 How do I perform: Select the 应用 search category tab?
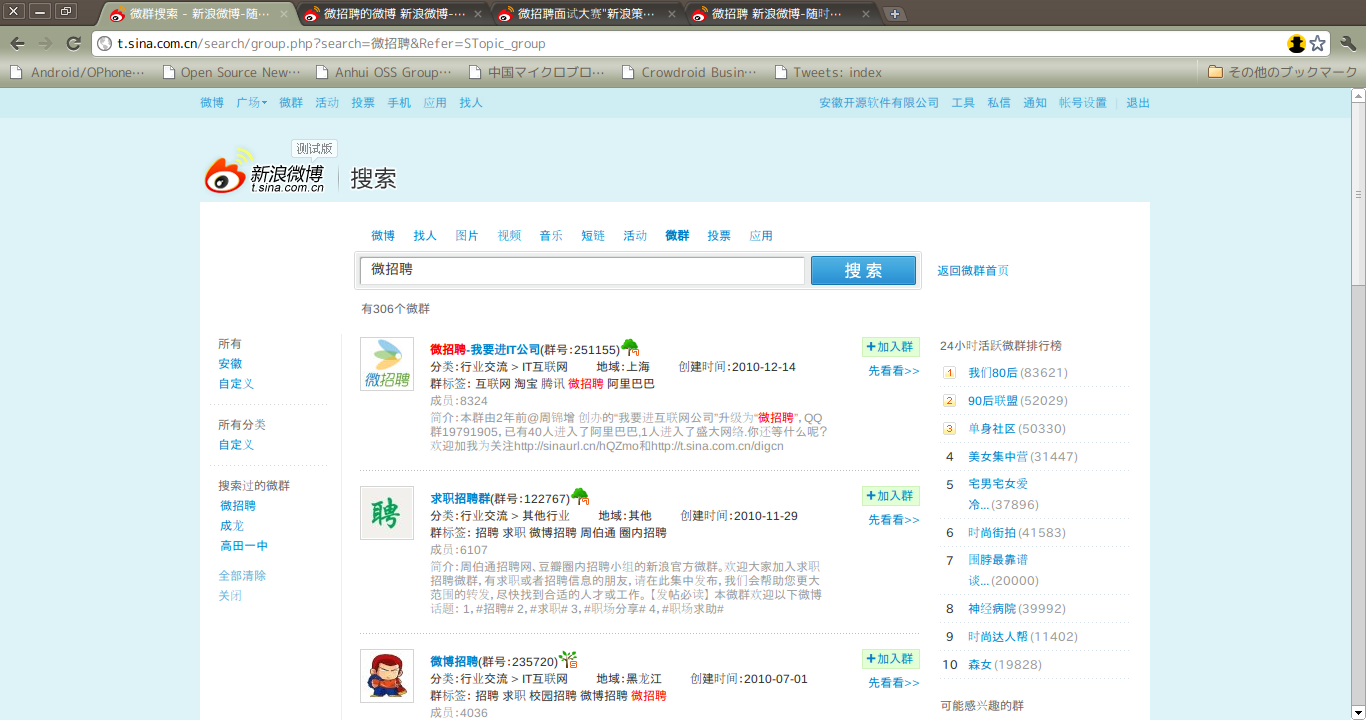tap(761, 236)
